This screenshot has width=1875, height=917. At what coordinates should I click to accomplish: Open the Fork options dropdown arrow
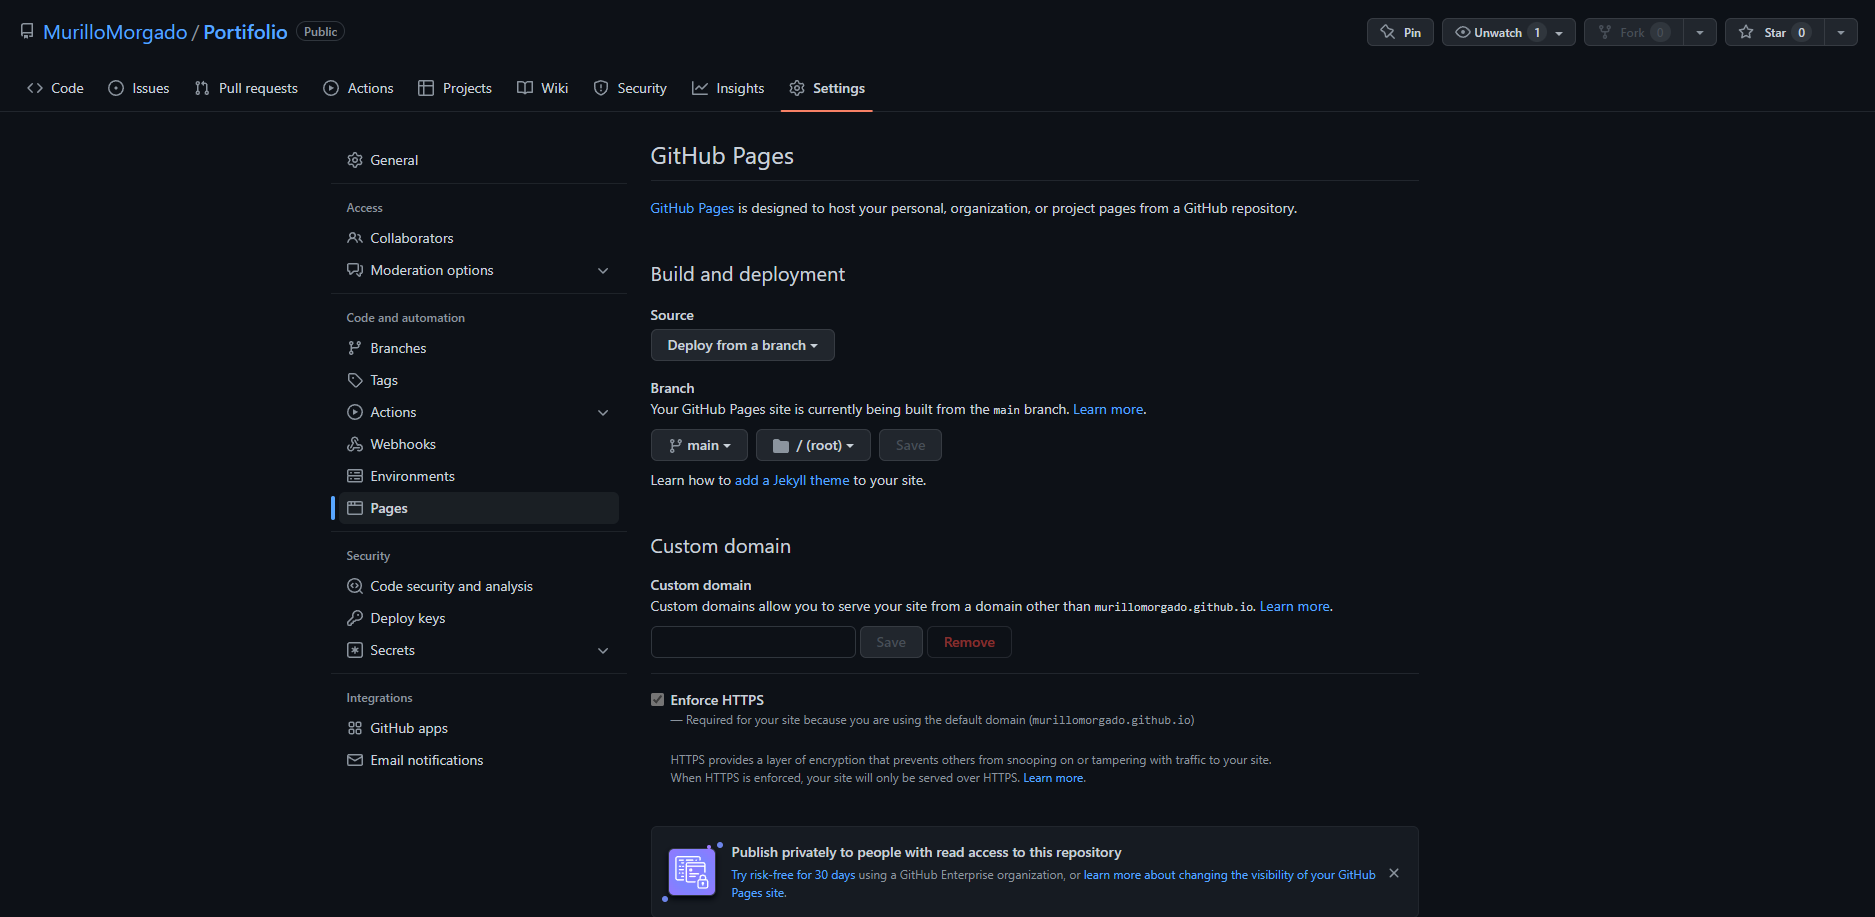pyautogui.click(x=1699, y=32)
